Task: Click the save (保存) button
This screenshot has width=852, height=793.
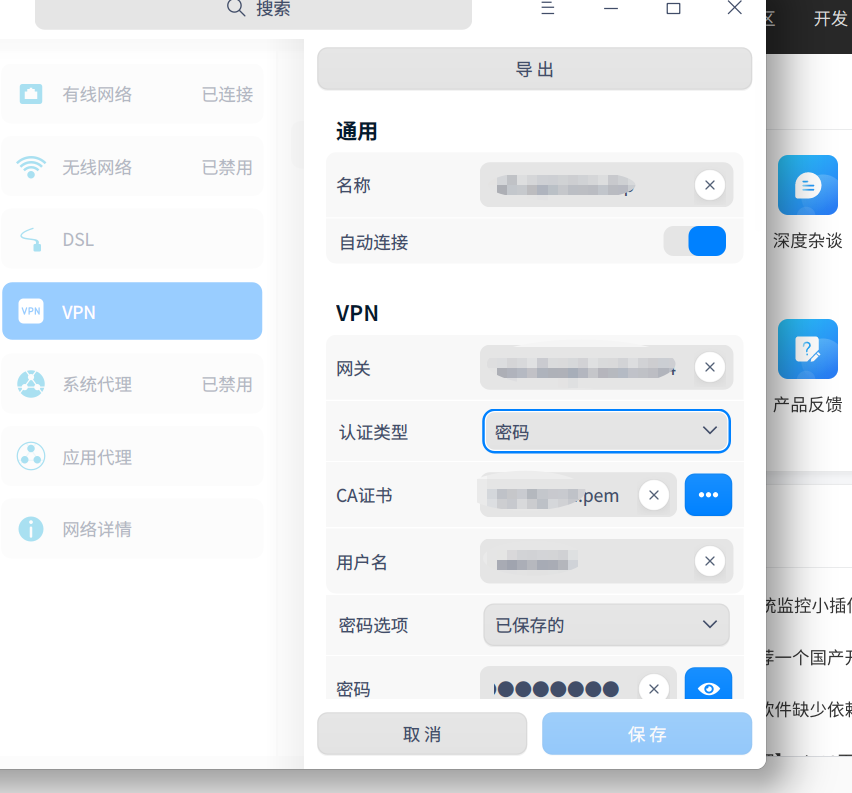Action: [x=647, y=734]
